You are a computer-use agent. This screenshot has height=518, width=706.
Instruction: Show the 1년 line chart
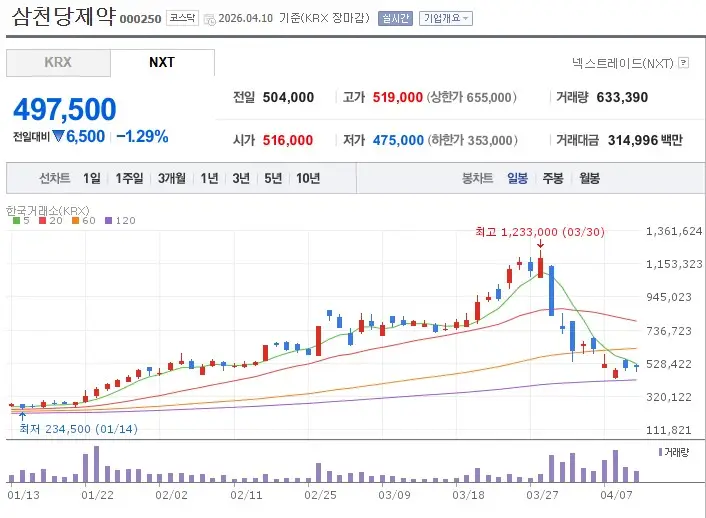(x=209, y=178)
